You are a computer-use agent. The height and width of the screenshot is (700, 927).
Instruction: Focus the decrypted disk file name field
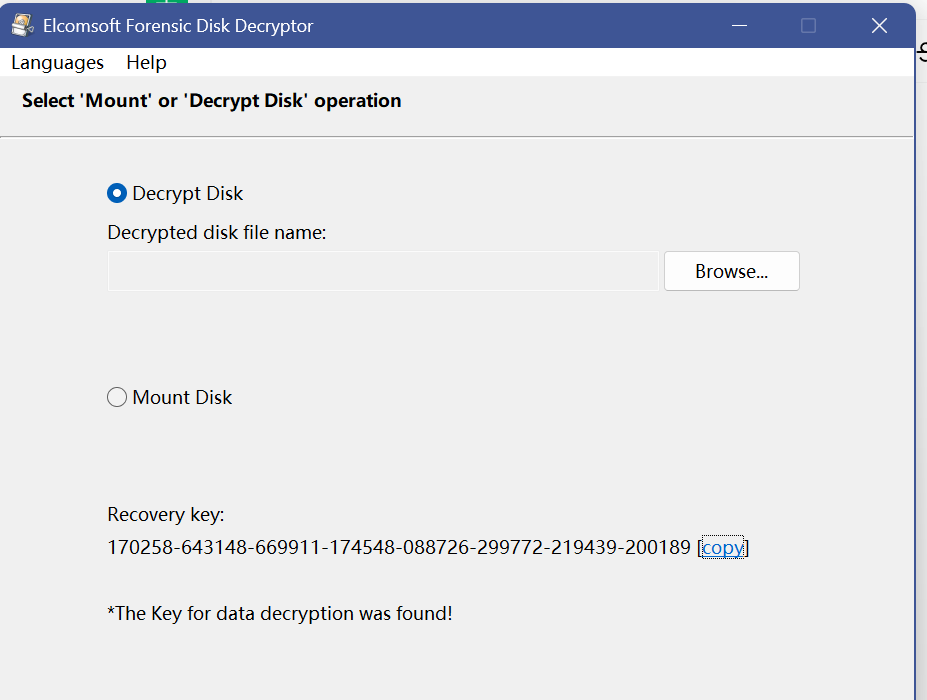click(x=383, y=271)
